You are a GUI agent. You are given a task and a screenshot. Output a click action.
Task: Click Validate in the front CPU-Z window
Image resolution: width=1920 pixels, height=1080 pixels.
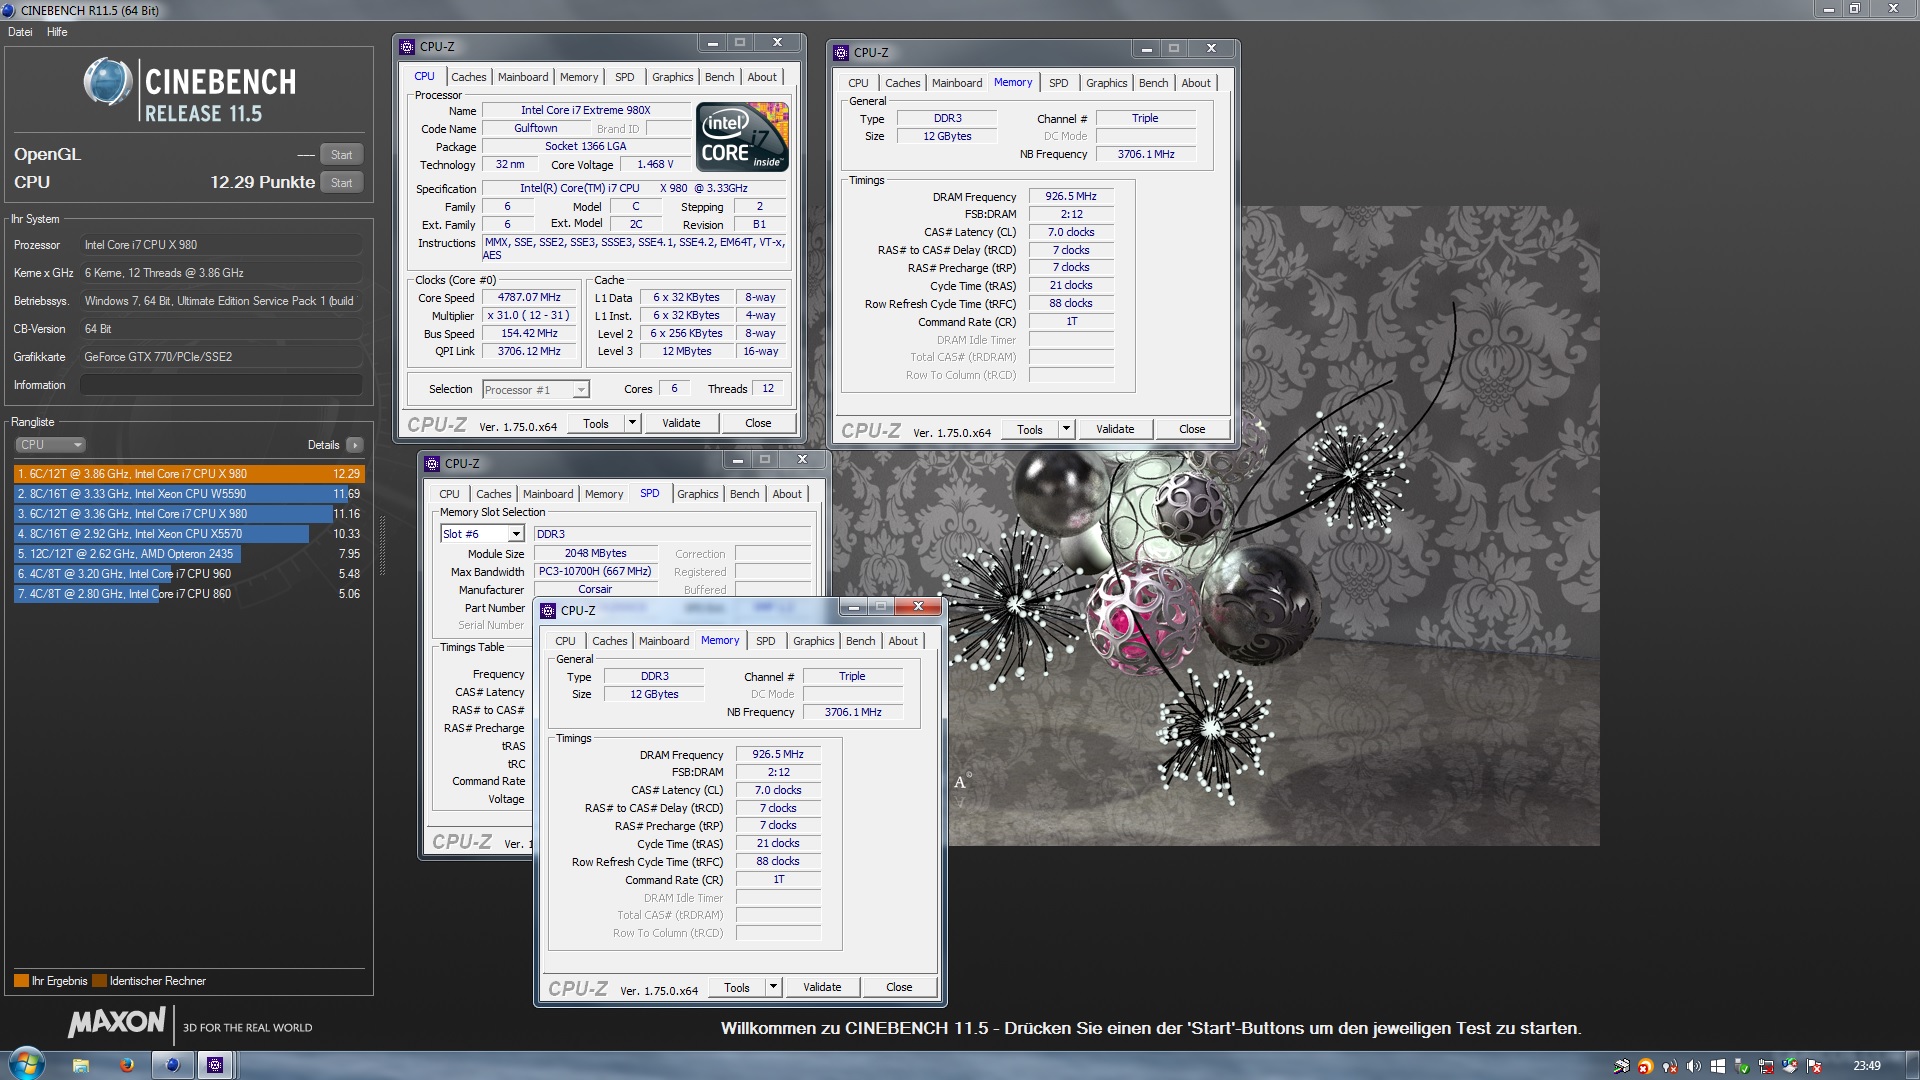pyautogui.click(x=822, y=987)
